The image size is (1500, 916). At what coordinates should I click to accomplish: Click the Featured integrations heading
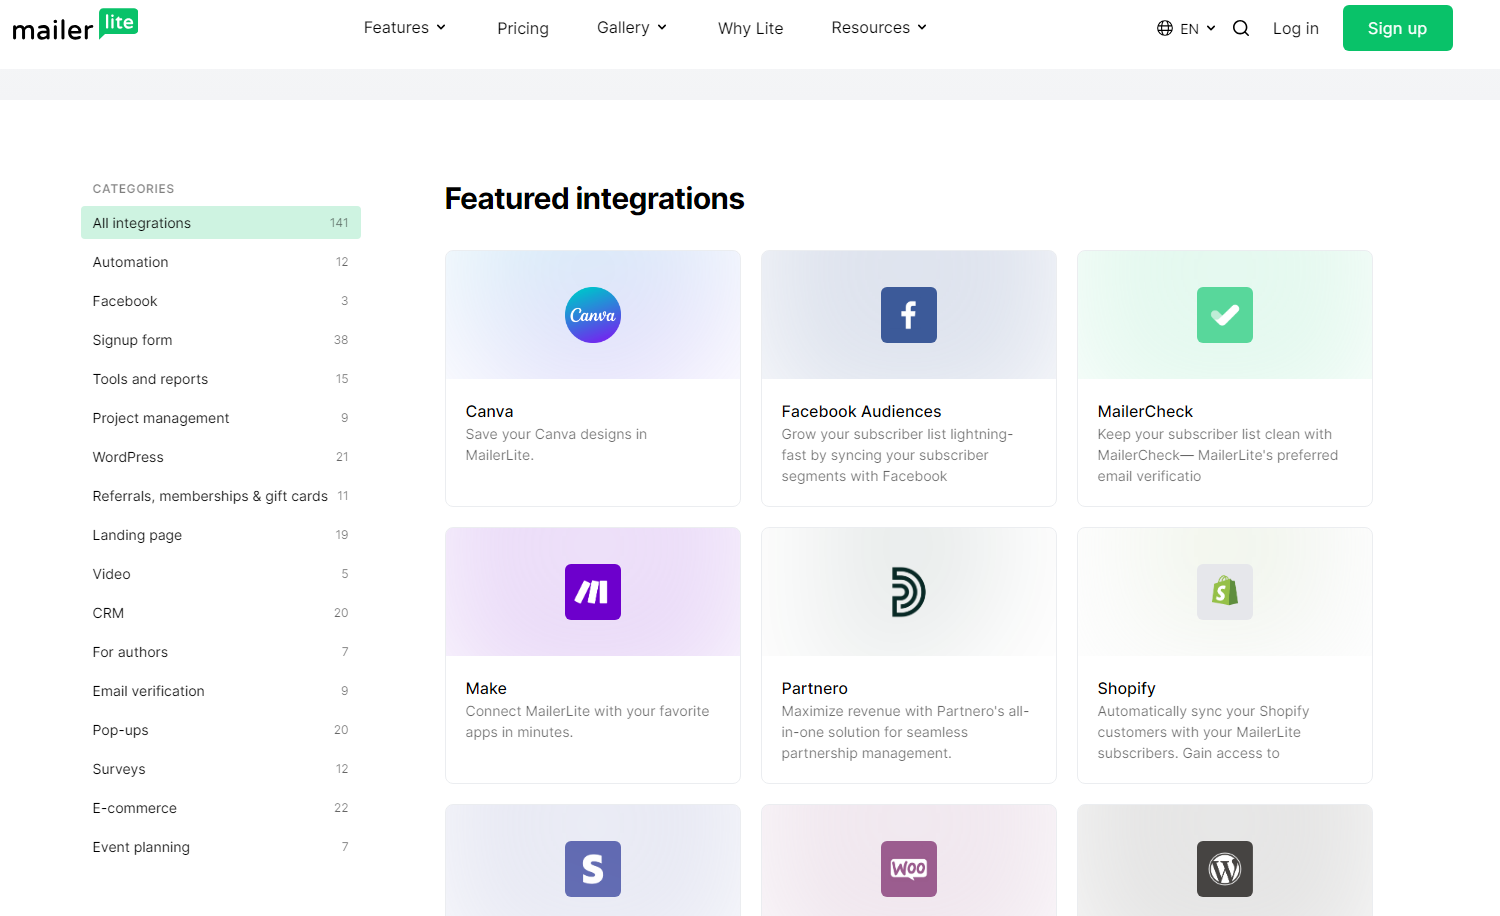coord(594,199)
